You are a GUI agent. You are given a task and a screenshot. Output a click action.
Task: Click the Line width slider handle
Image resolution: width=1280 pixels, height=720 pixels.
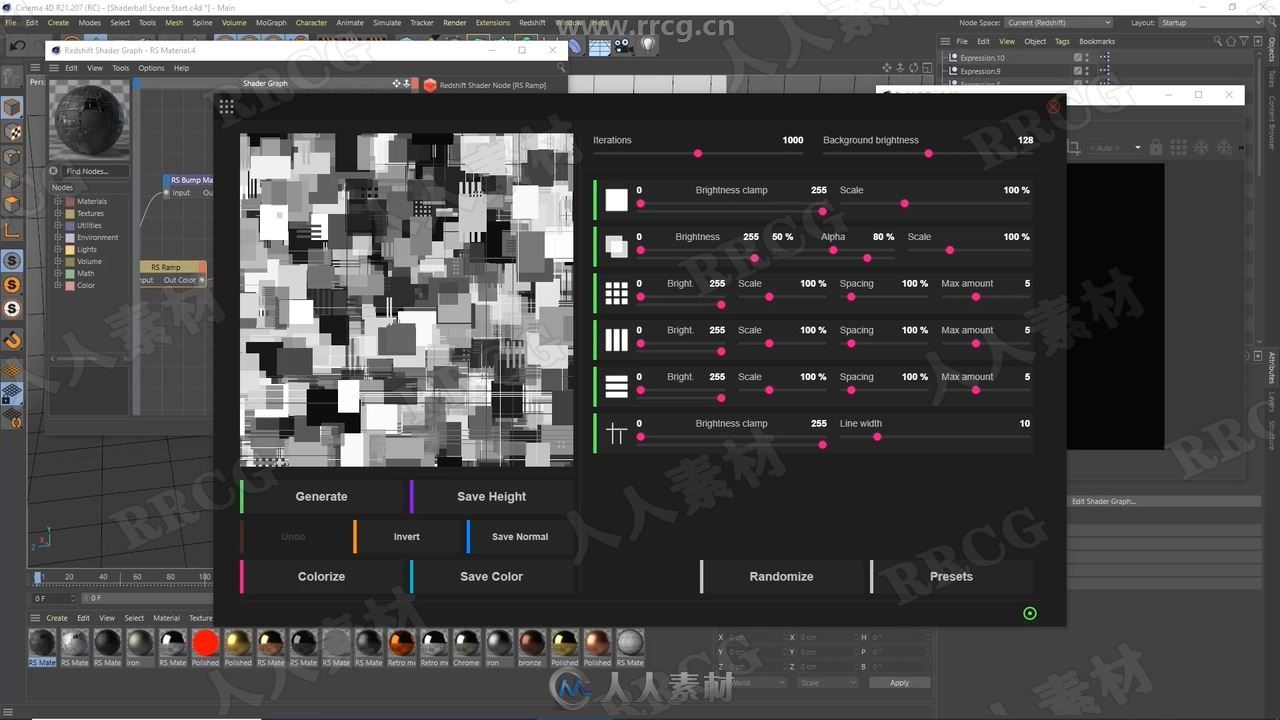[x=877, y=437]
